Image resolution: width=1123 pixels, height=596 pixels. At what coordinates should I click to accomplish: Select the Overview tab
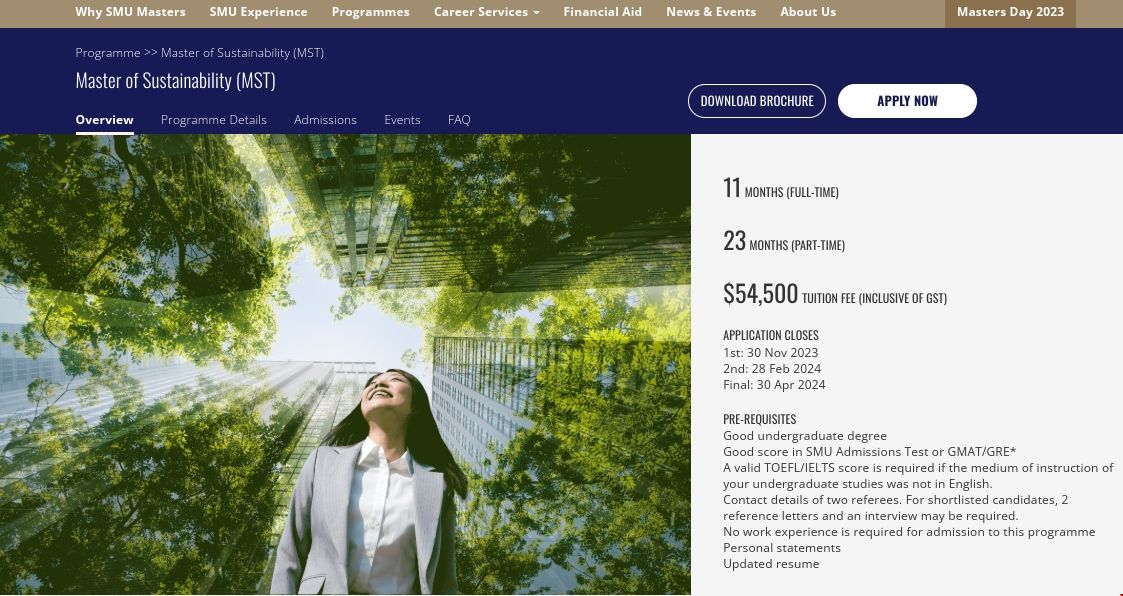104,120
